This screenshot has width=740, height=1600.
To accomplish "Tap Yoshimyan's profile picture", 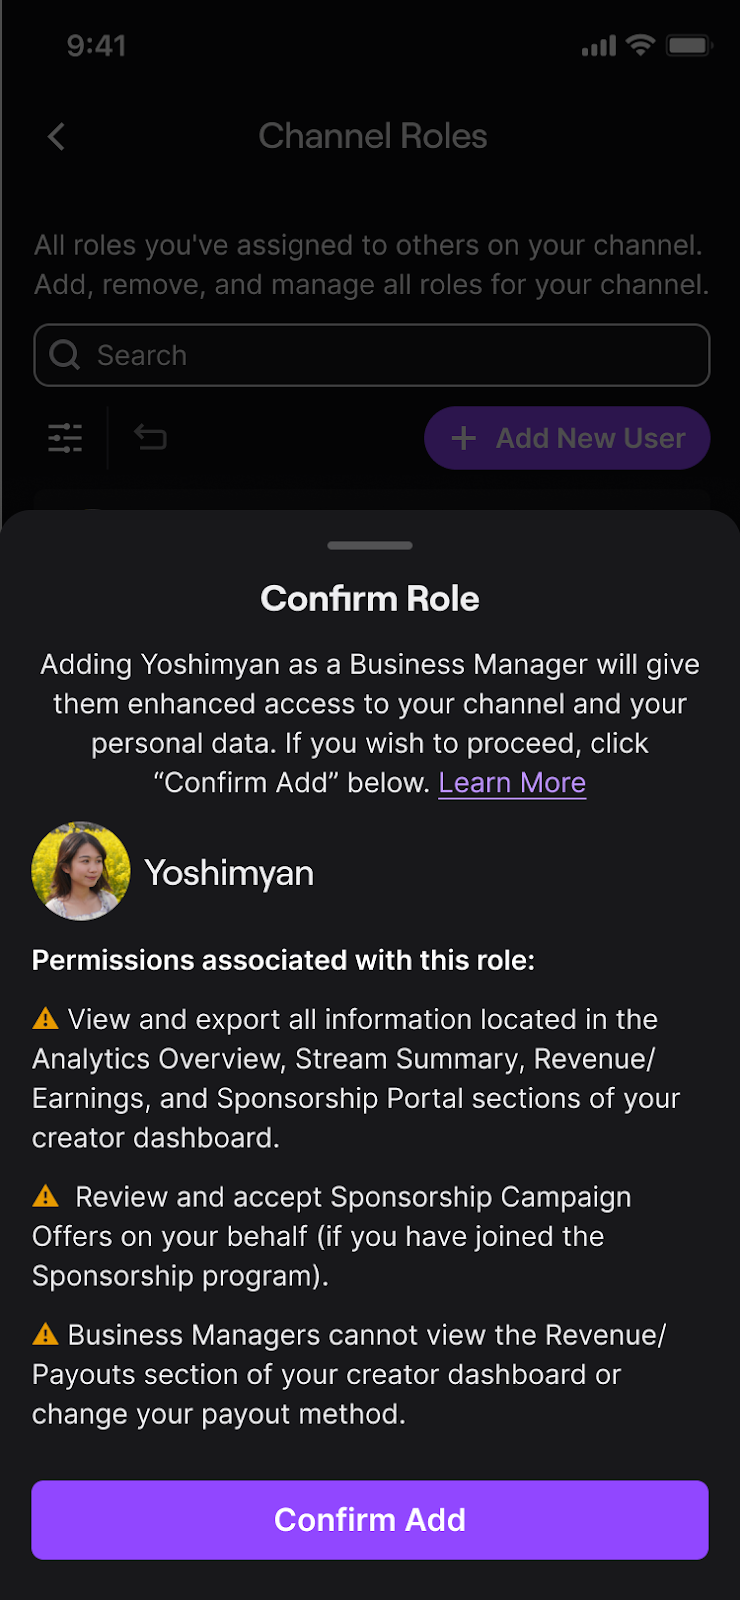I will 81,871.
